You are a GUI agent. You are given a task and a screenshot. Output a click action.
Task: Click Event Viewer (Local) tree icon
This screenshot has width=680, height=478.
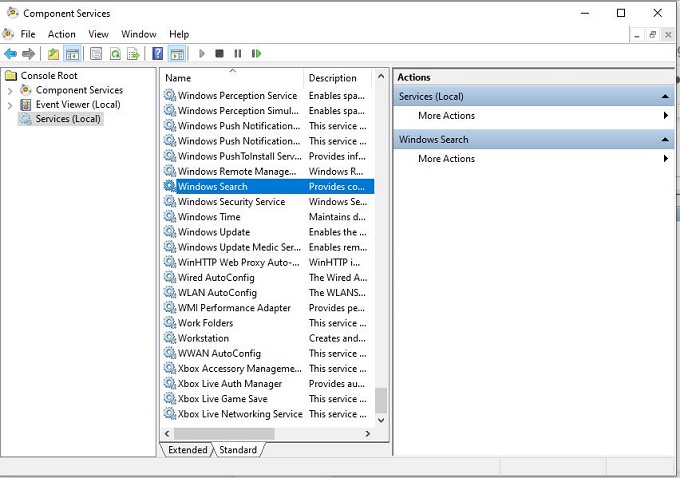[x=26, y=105]
